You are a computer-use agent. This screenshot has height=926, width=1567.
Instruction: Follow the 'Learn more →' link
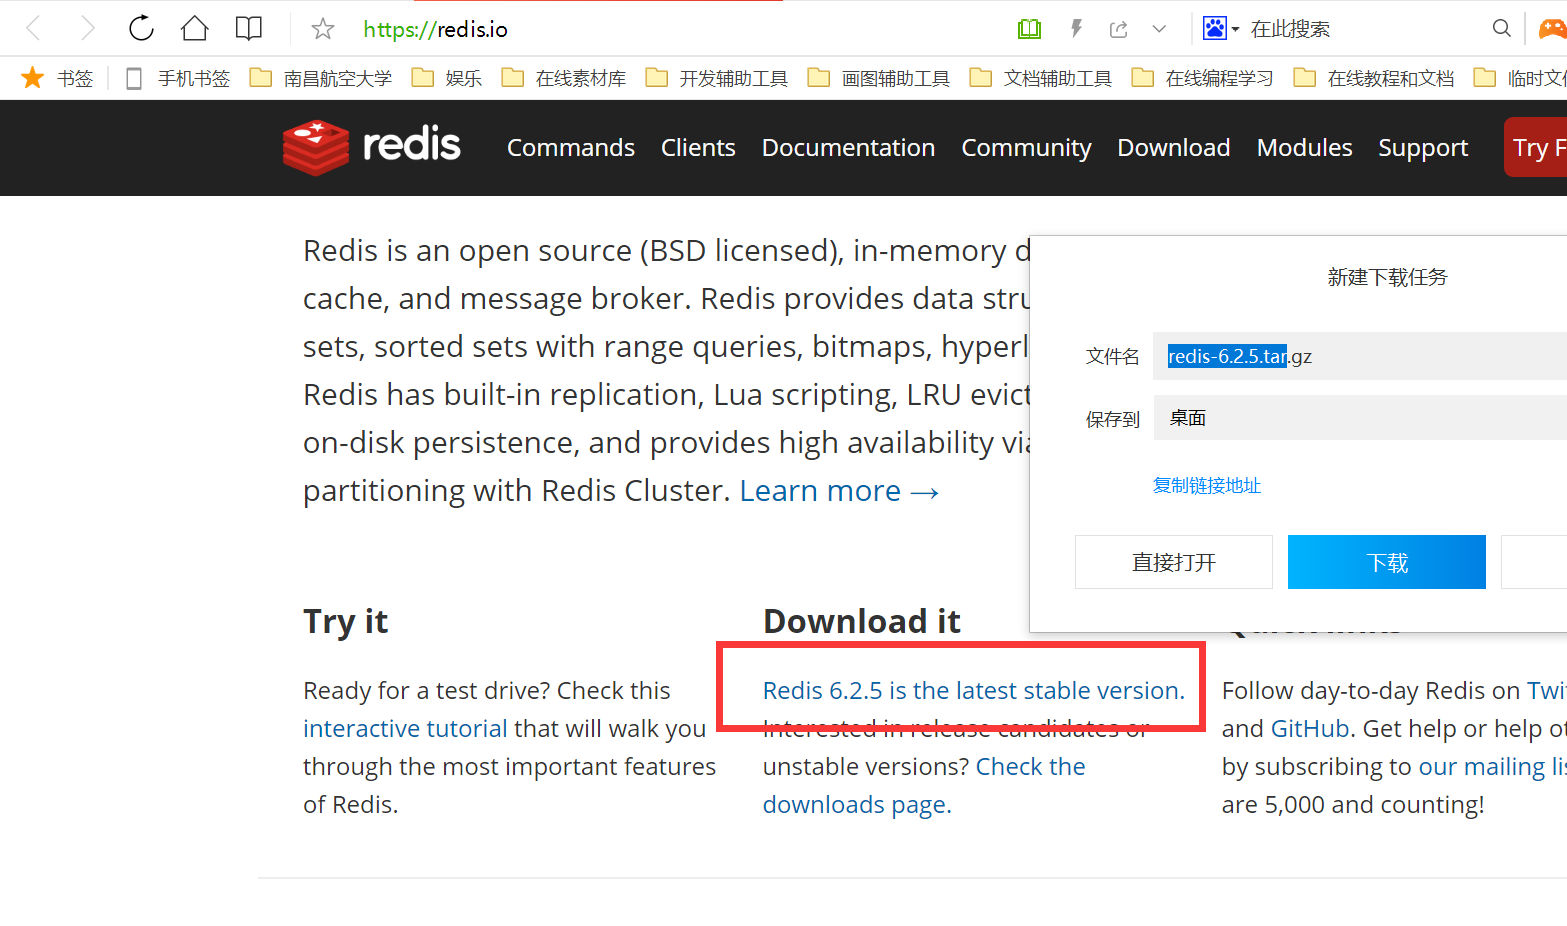tap(839, 491)
